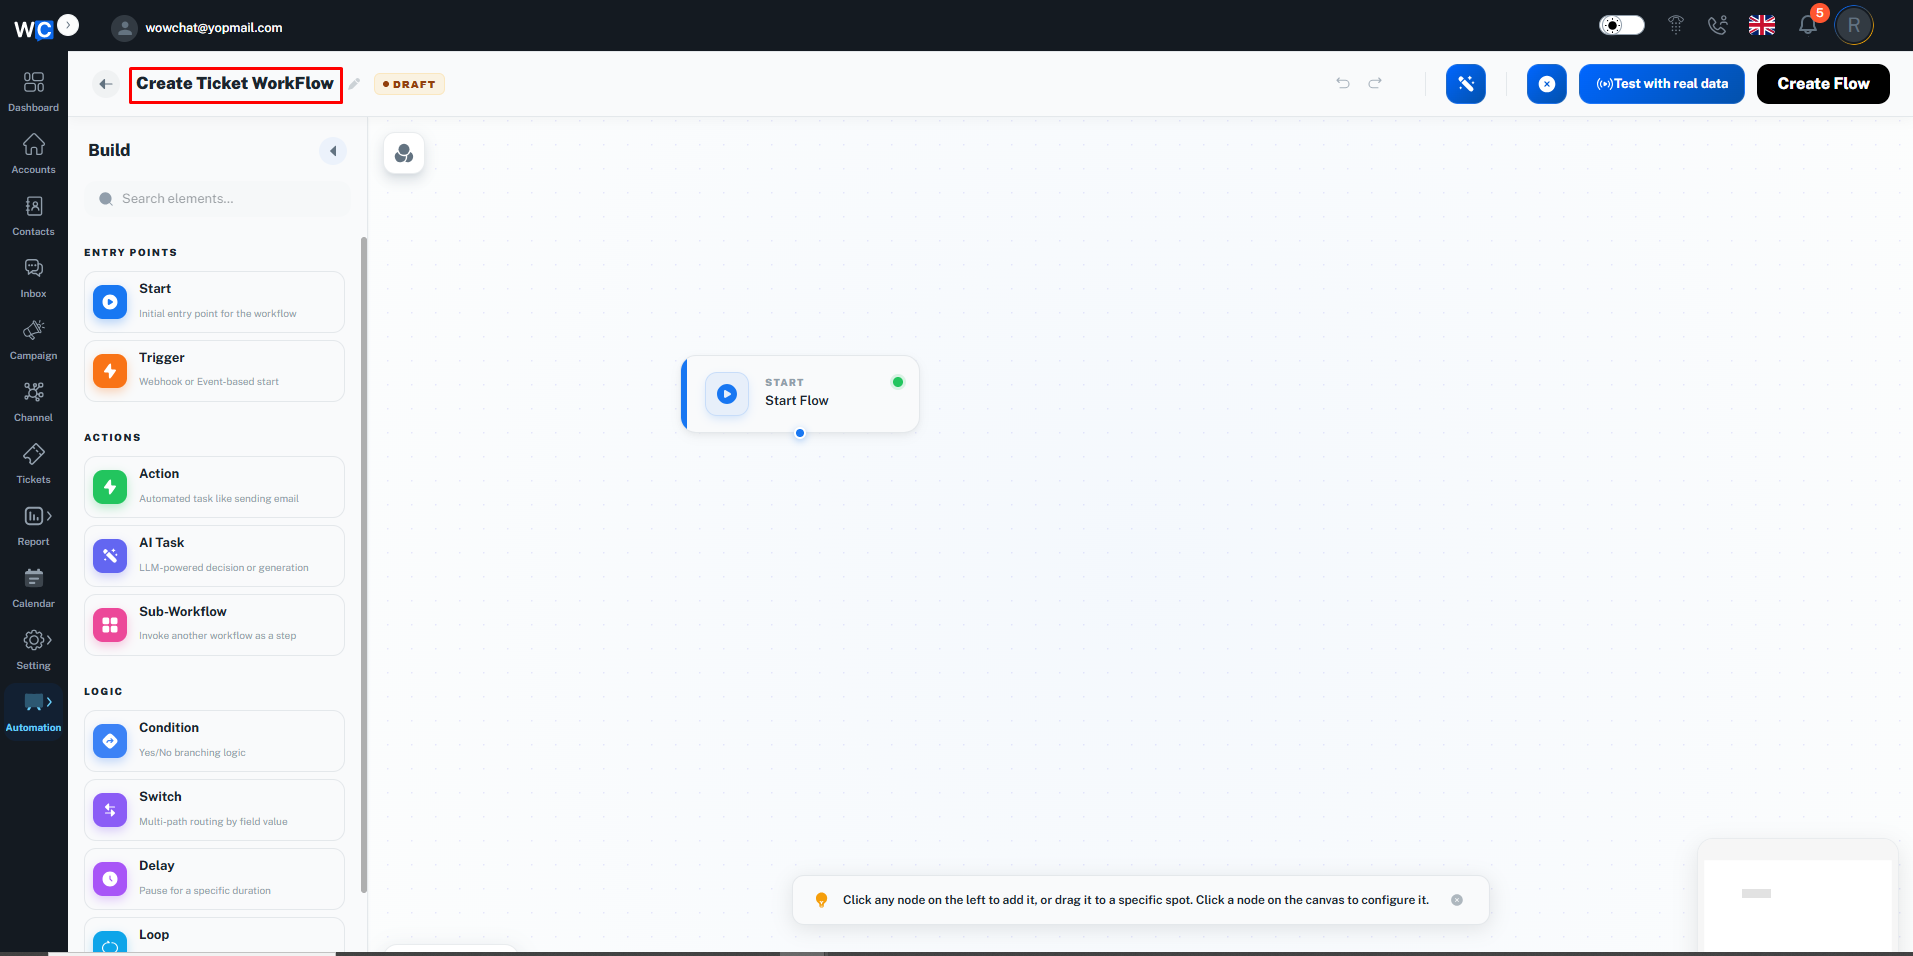Open the Dashboard sidebar icon
This screenshot has width=1913, height=956.
tap(33, 91)
